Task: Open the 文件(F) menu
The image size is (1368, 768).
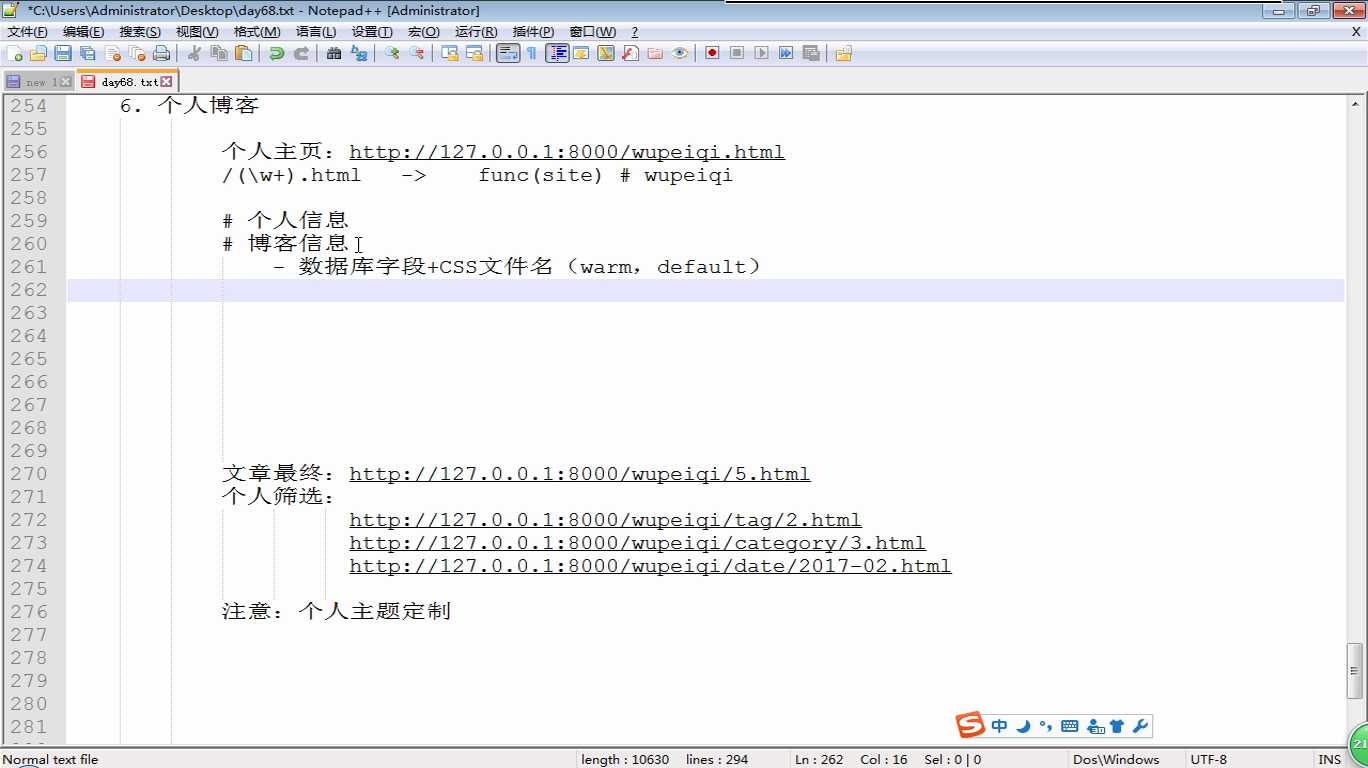Action: pyautogui.click(x=27, y=32)
